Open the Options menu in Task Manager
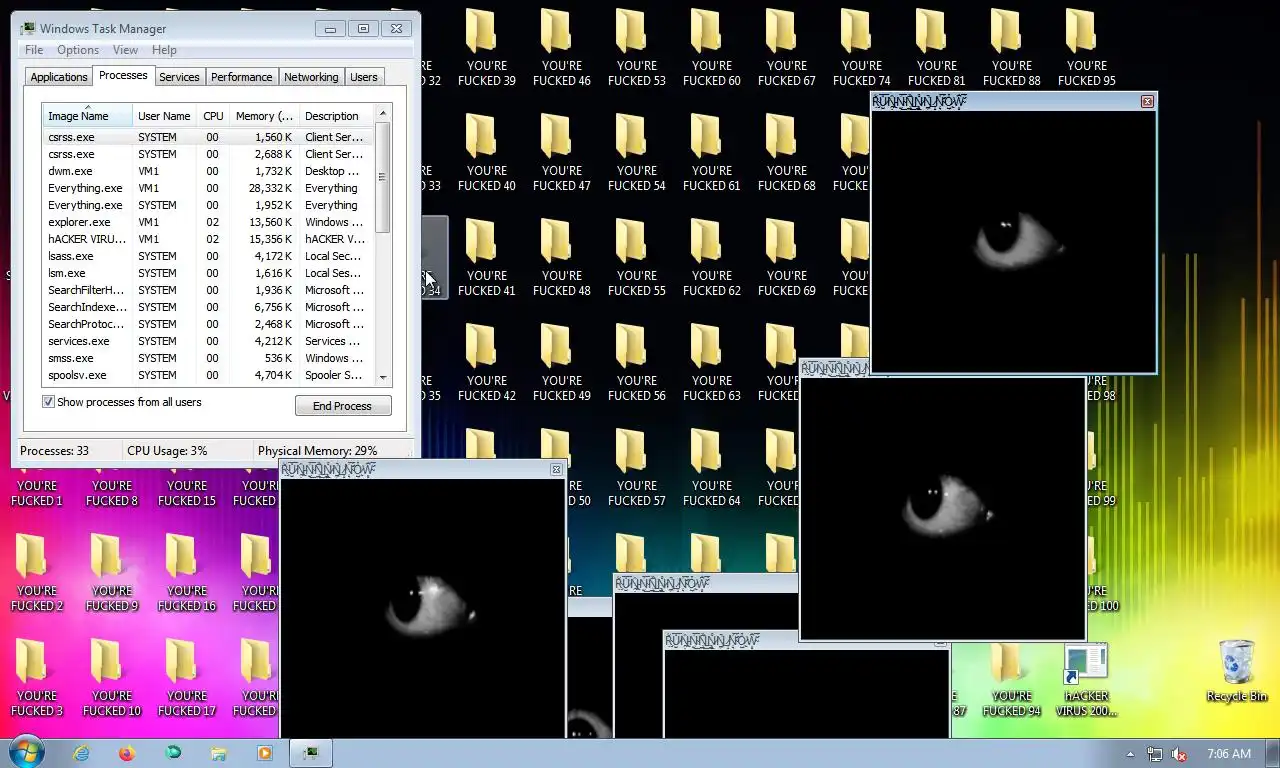The width and height of the screenshot is (1280, 768). pyautogui.click(x=78, y=50)
